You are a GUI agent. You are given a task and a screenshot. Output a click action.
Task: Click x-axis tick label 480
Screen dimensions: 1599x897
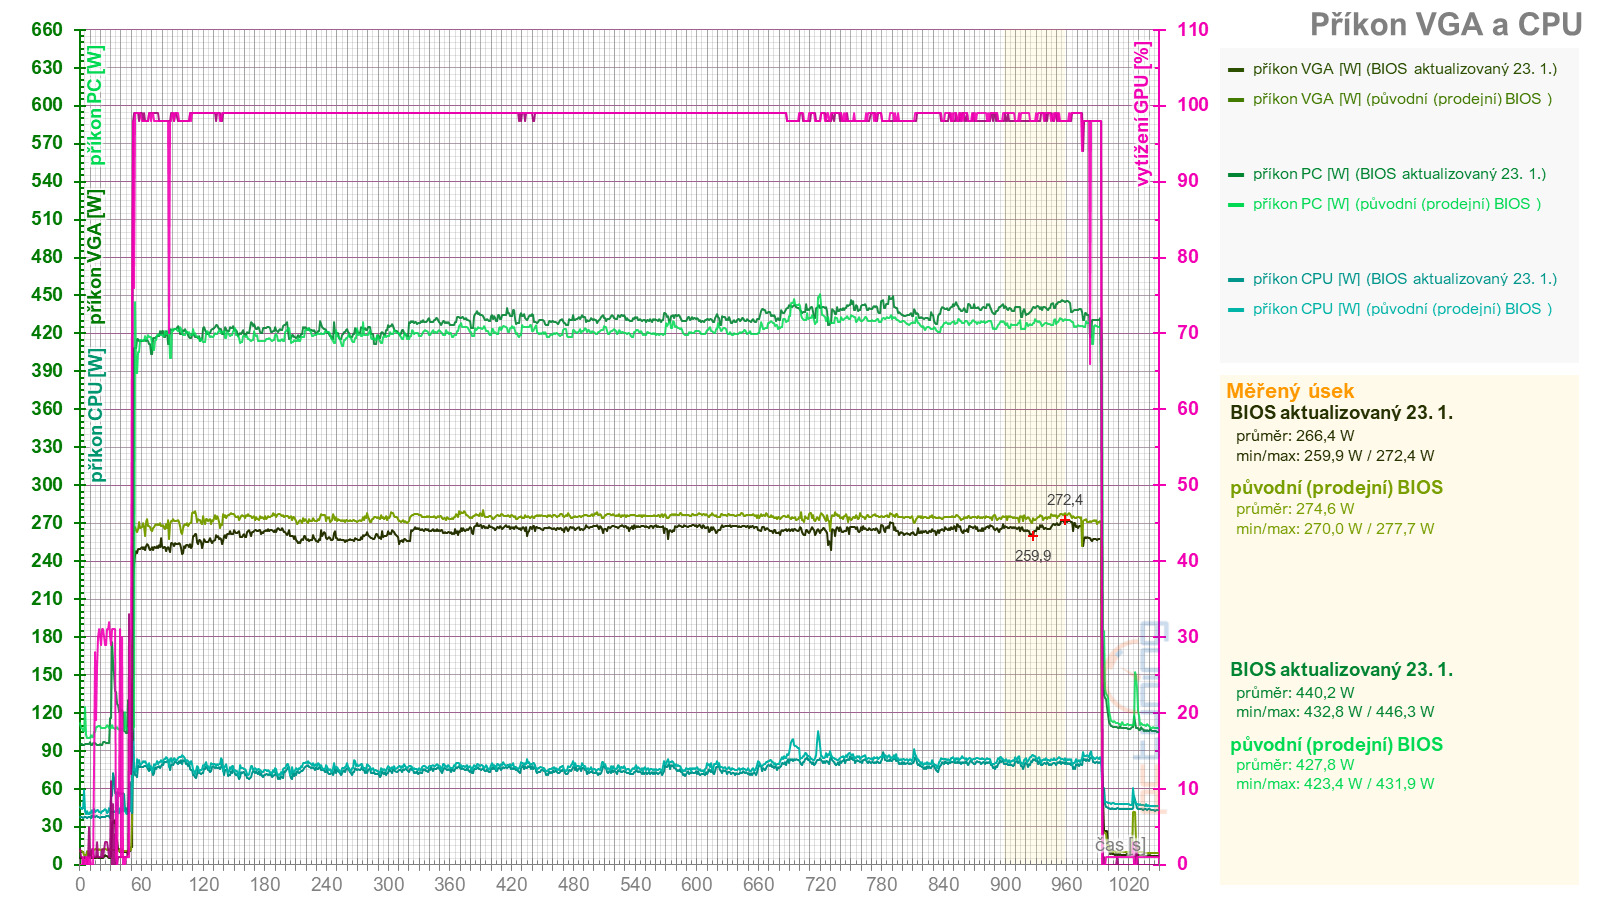pos(574,884)
